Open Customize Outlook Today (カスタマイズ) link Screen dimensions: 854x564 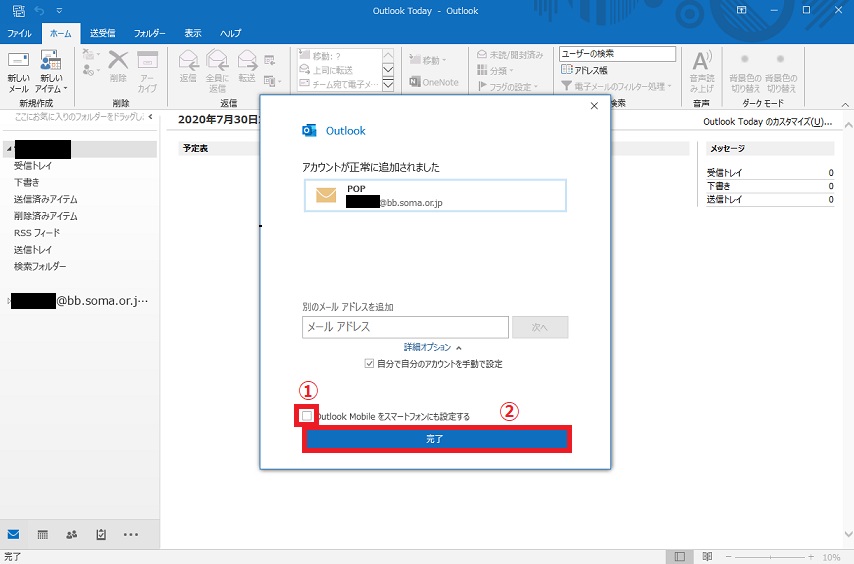pyautogui.click(x=767, y=121)
